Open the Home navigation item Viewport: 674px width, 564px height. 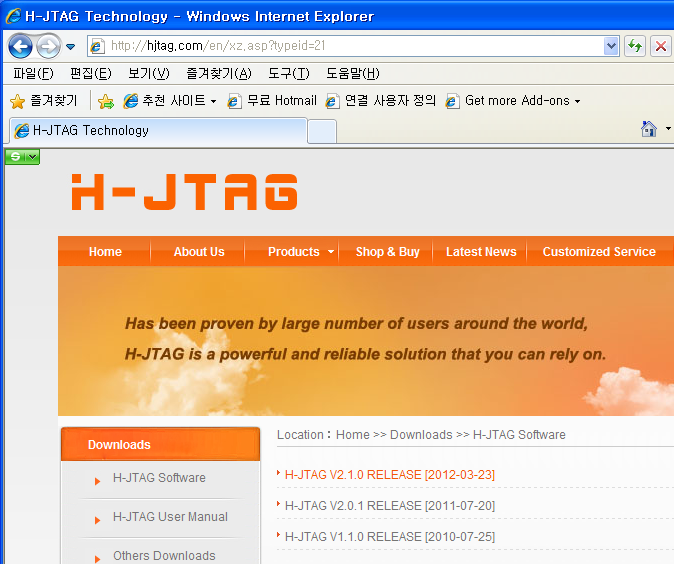105,251
